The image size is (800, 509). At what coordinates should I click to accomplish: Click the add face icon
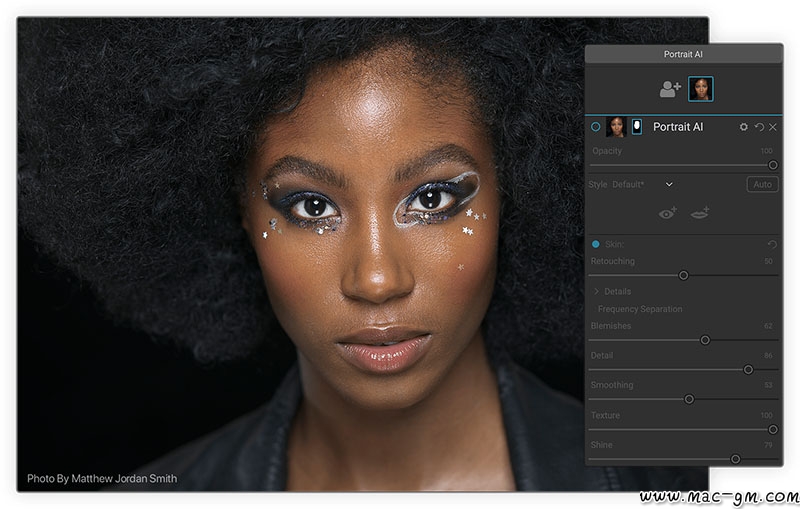click(670, 89)
